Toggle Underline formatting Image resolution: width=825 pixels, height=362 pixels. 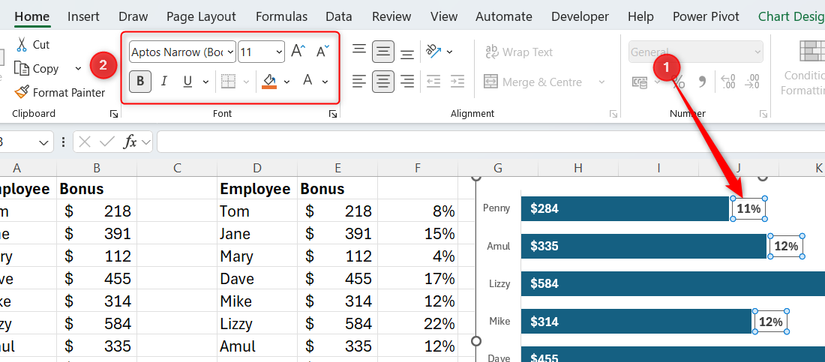[x=187, y=81]
